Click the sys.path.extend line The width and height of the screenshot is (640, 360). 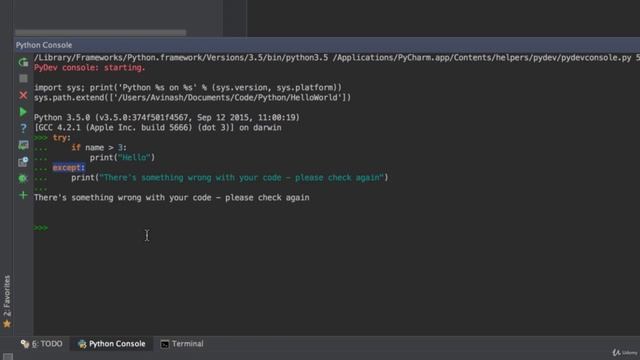click(192, 98)
